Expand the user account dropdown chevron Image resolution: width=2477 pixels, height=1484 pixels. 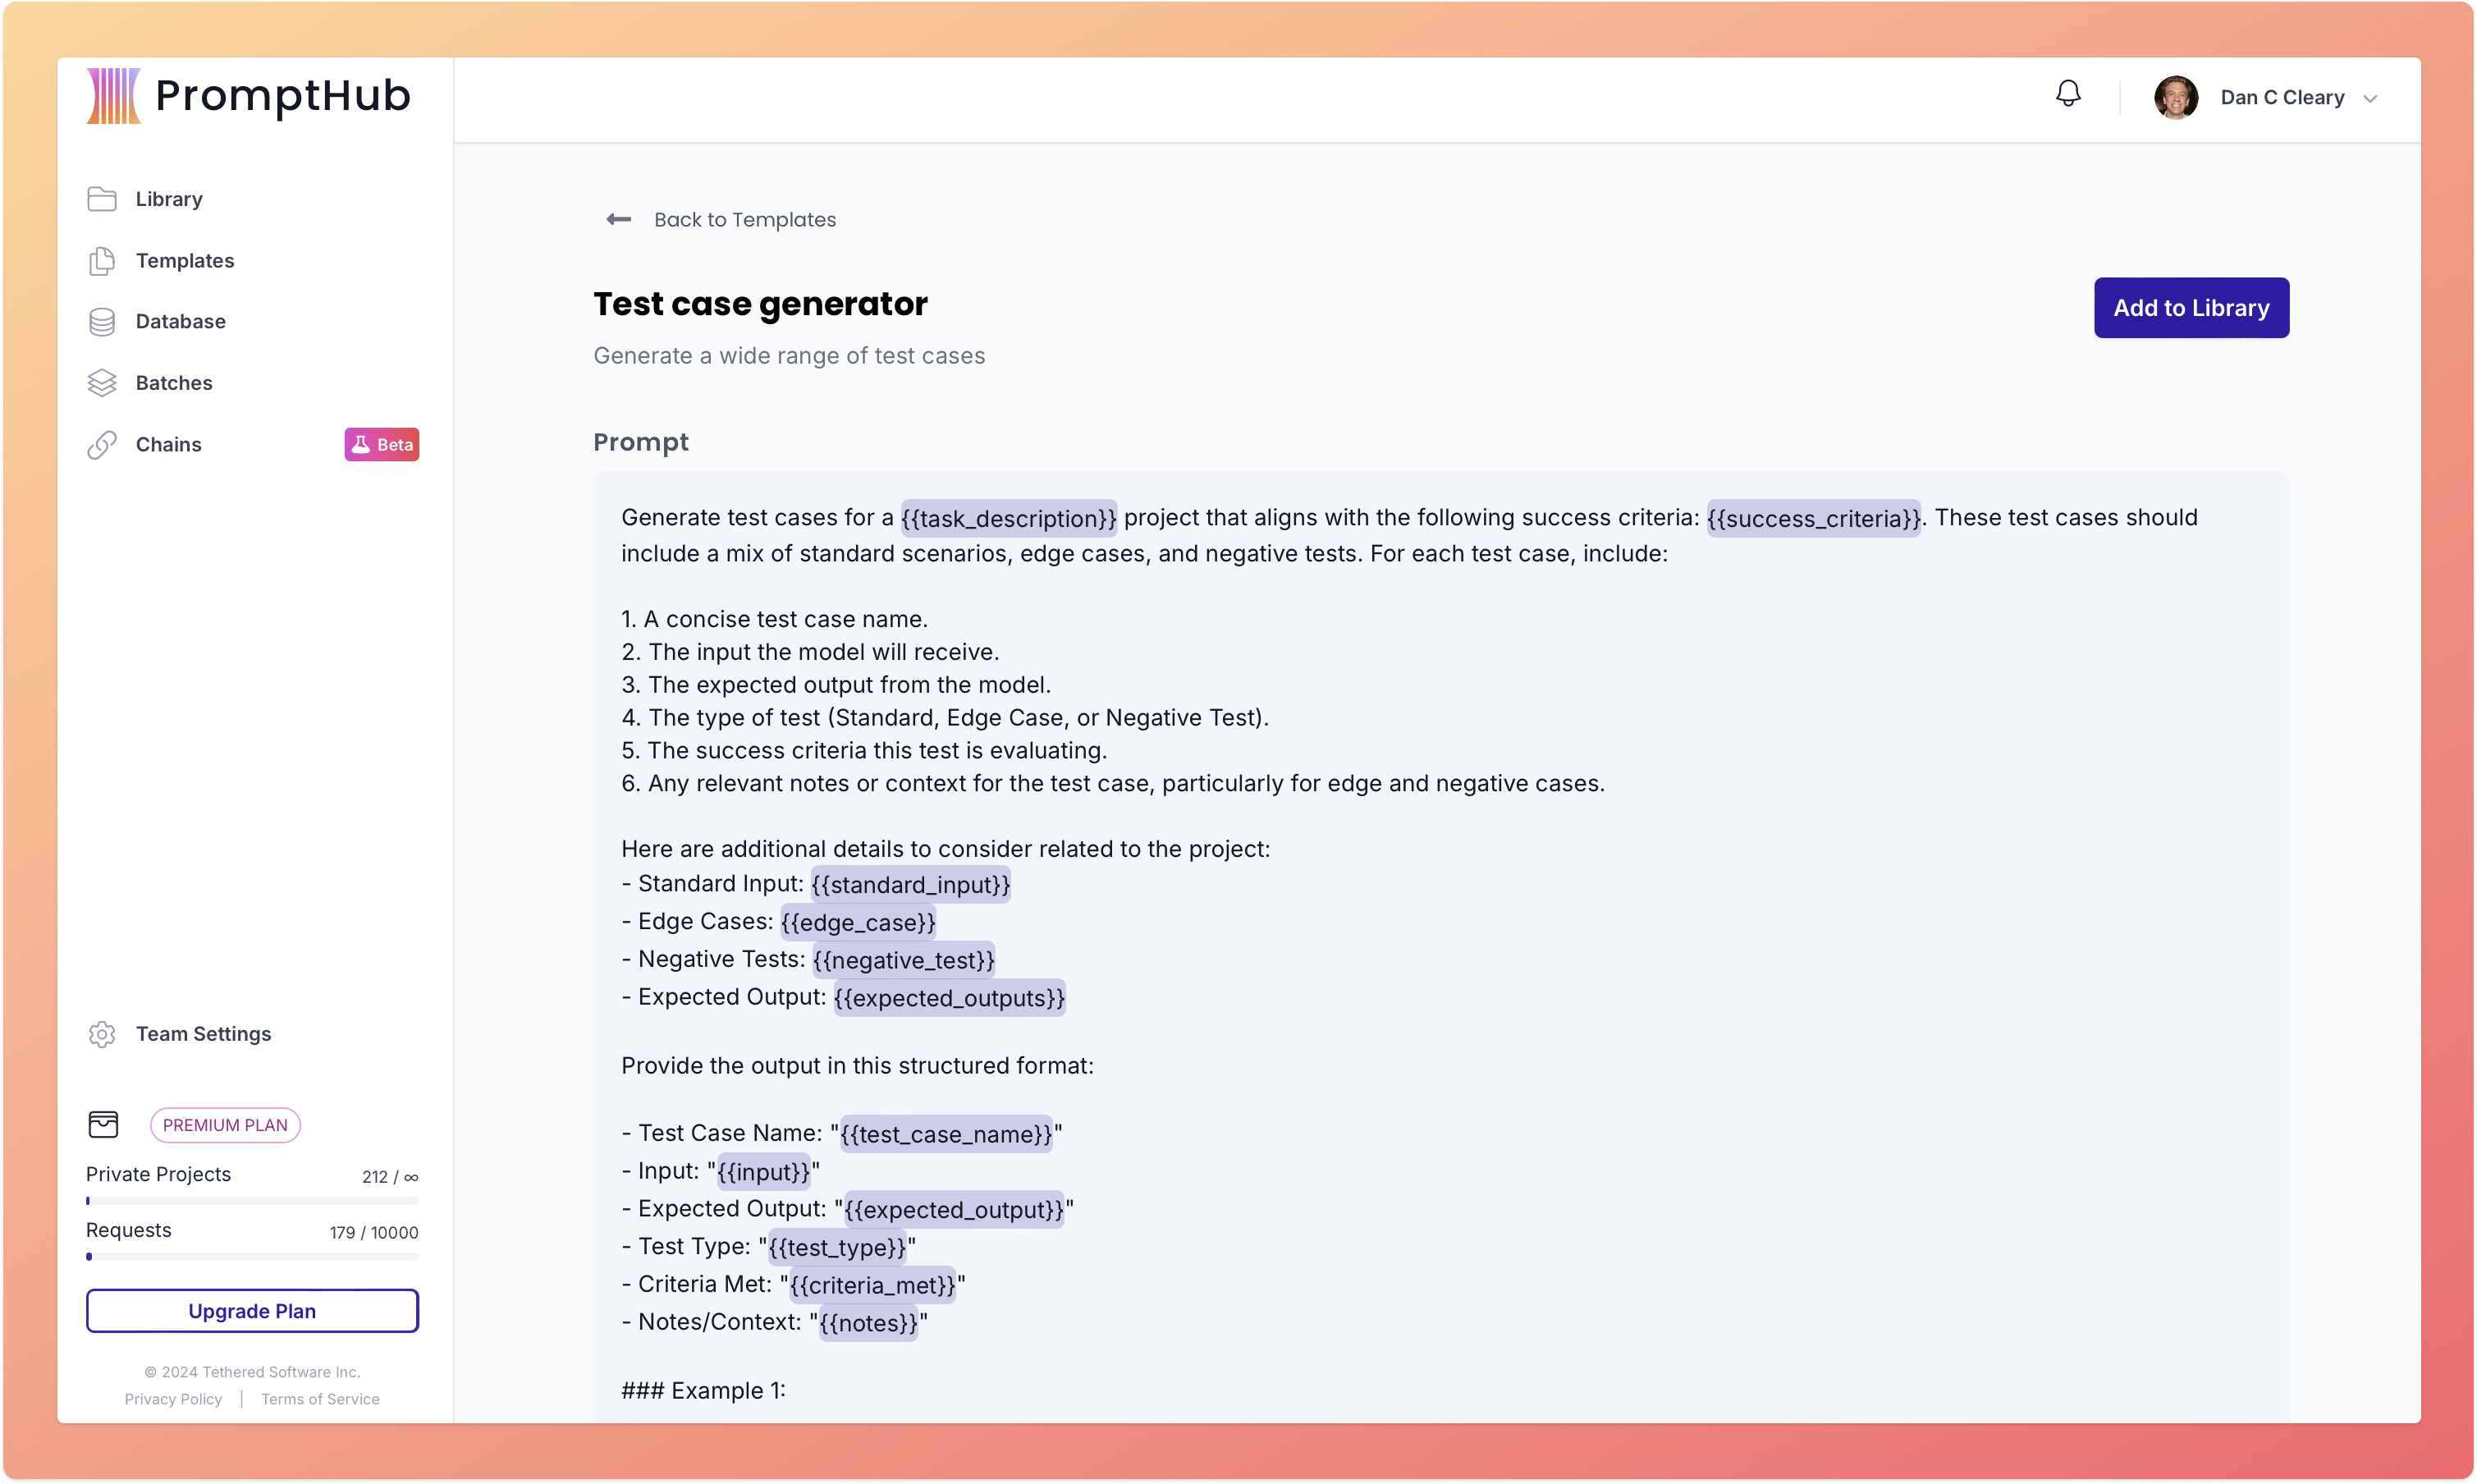pos(2370,99)
